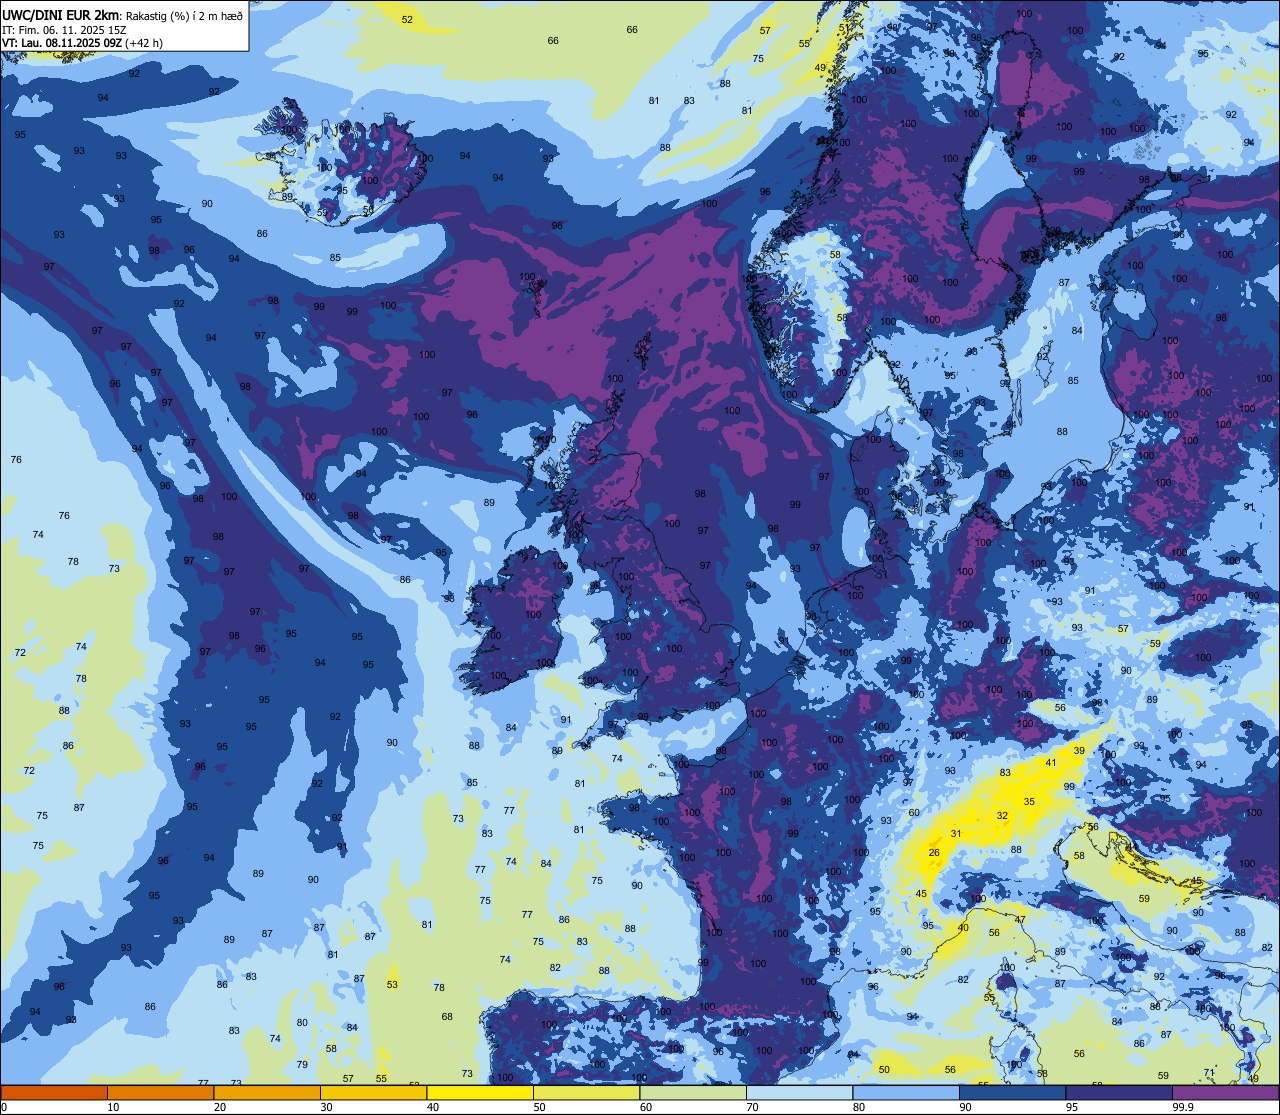Click the 0-10 dark orange legend segment
This screenshot has height=1115, width=1280.
pos(54,1092)
